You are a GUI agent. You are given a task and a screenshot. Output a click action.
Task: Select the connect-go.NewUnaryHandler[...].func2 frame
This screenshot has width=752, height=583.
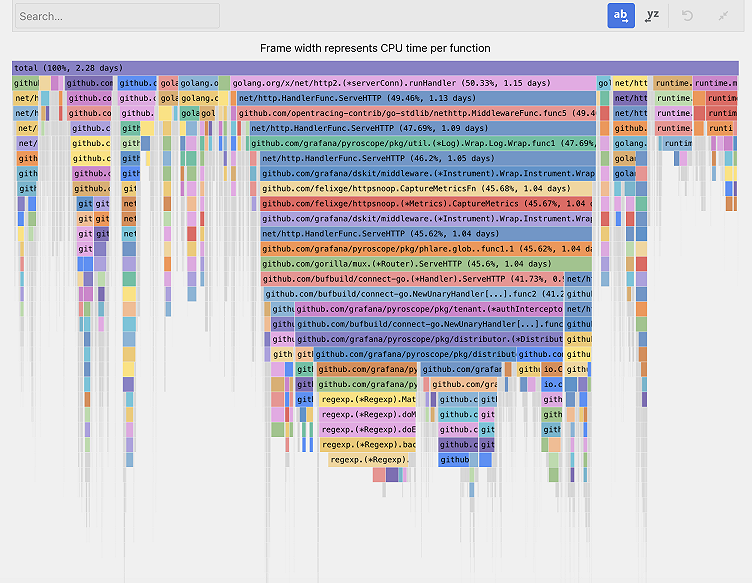[x=413, y=294]
